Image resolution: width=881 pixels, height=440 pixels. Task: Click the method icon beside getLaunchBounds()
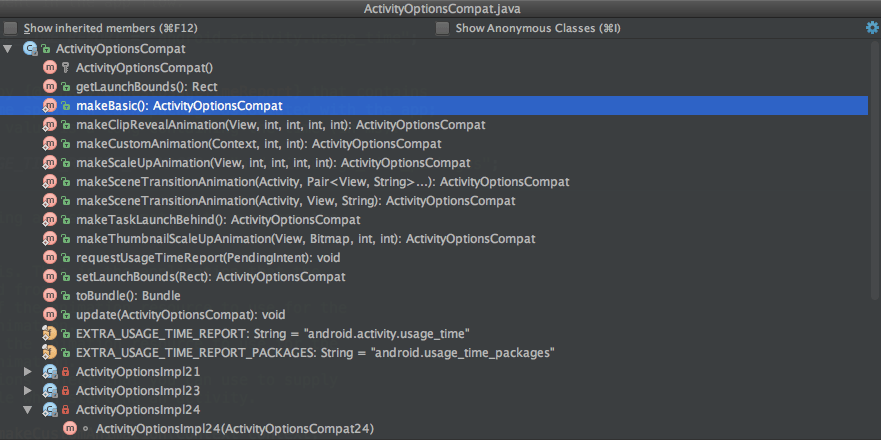point(50,87)
